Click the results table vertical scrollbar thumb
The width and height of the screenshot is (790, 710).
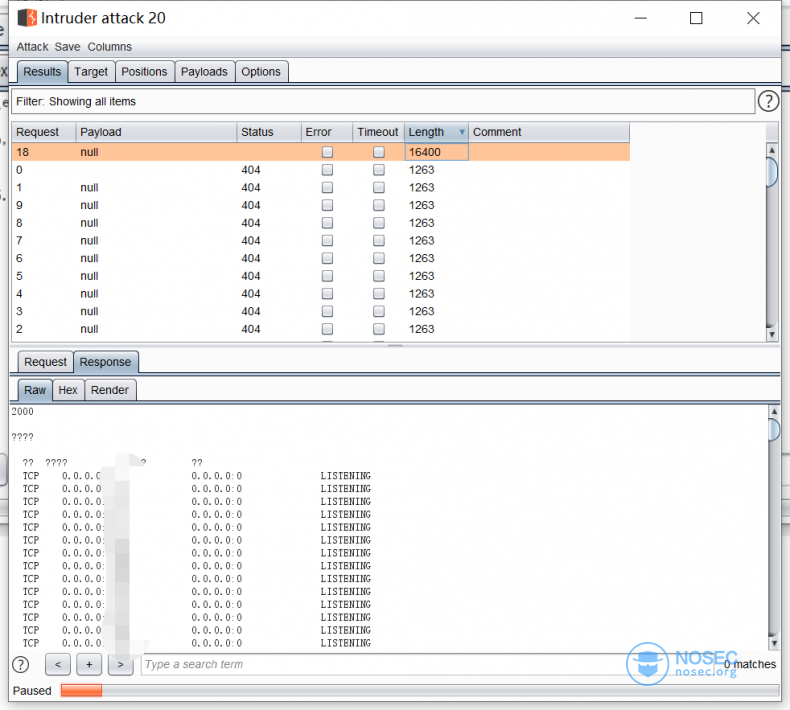coord(771,172)
